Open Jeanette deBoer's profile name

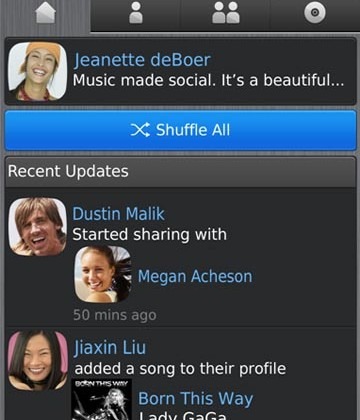pyautogui.click(x=142, y=60)
